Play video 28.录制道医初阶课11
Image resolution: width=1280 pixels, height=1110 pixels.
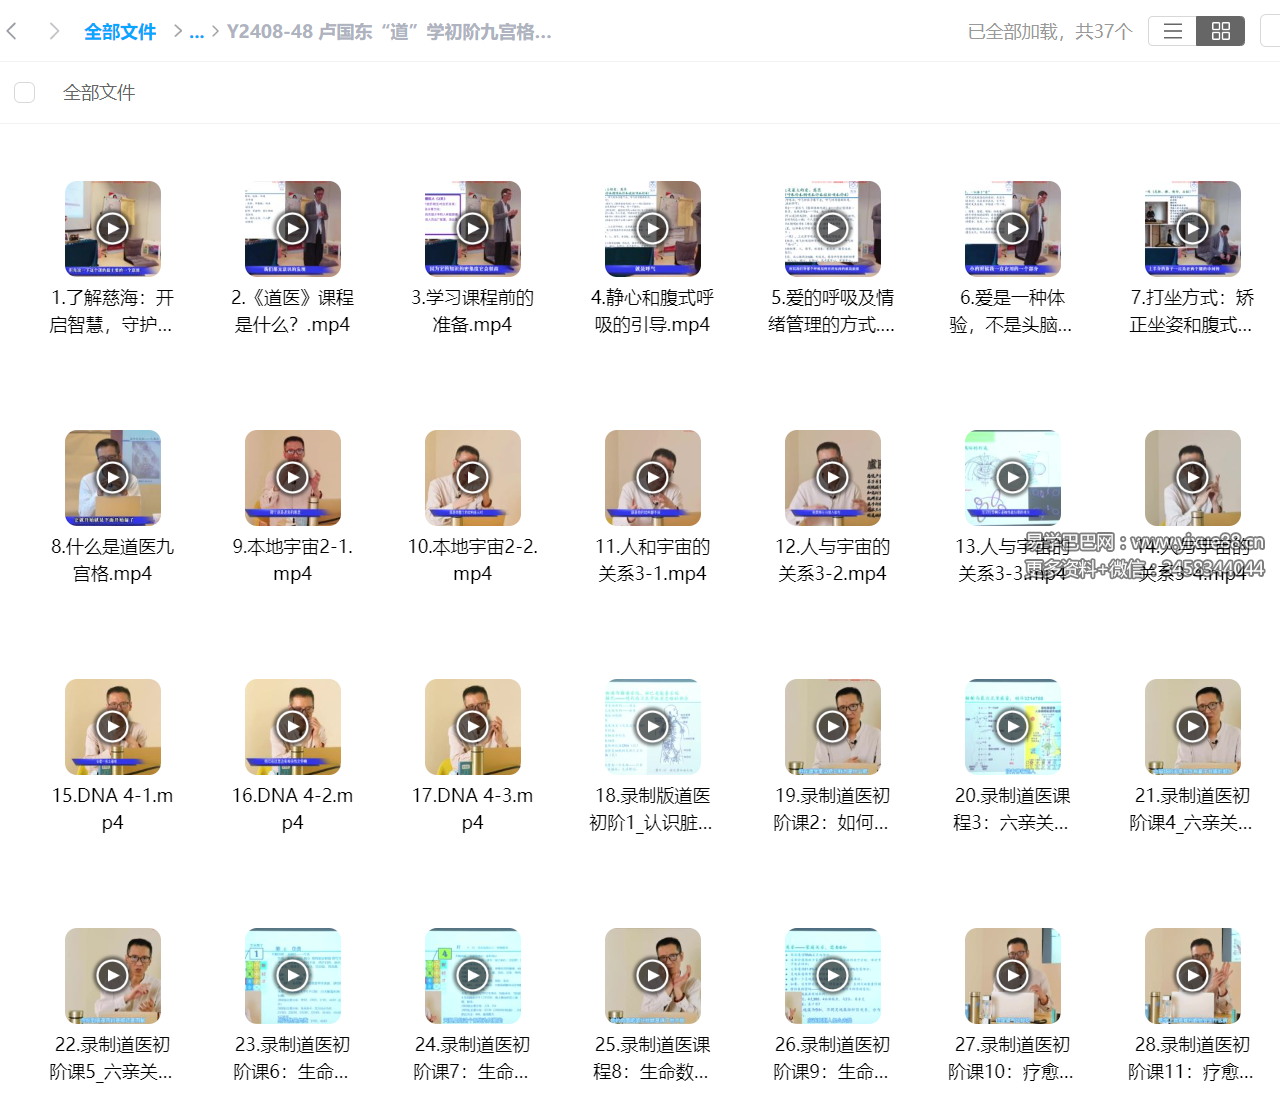pos(1192,975)
